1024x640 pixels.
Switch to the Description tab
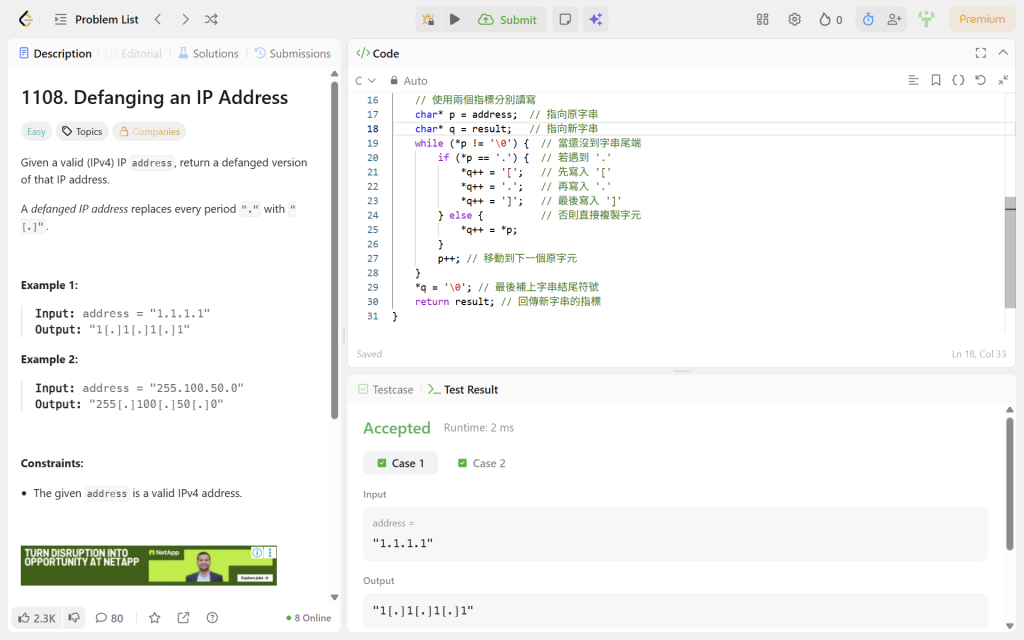click(55, 54)
